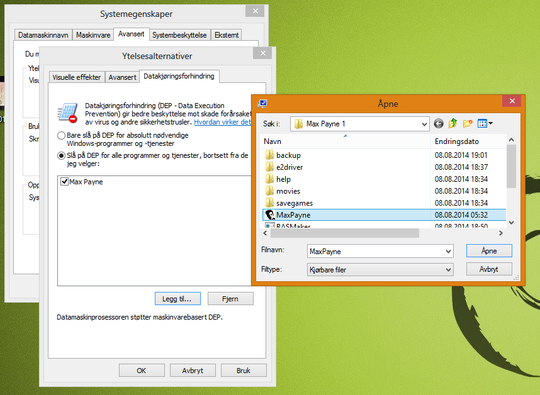Click Bruk in Ytelsesalternativer

243,371
